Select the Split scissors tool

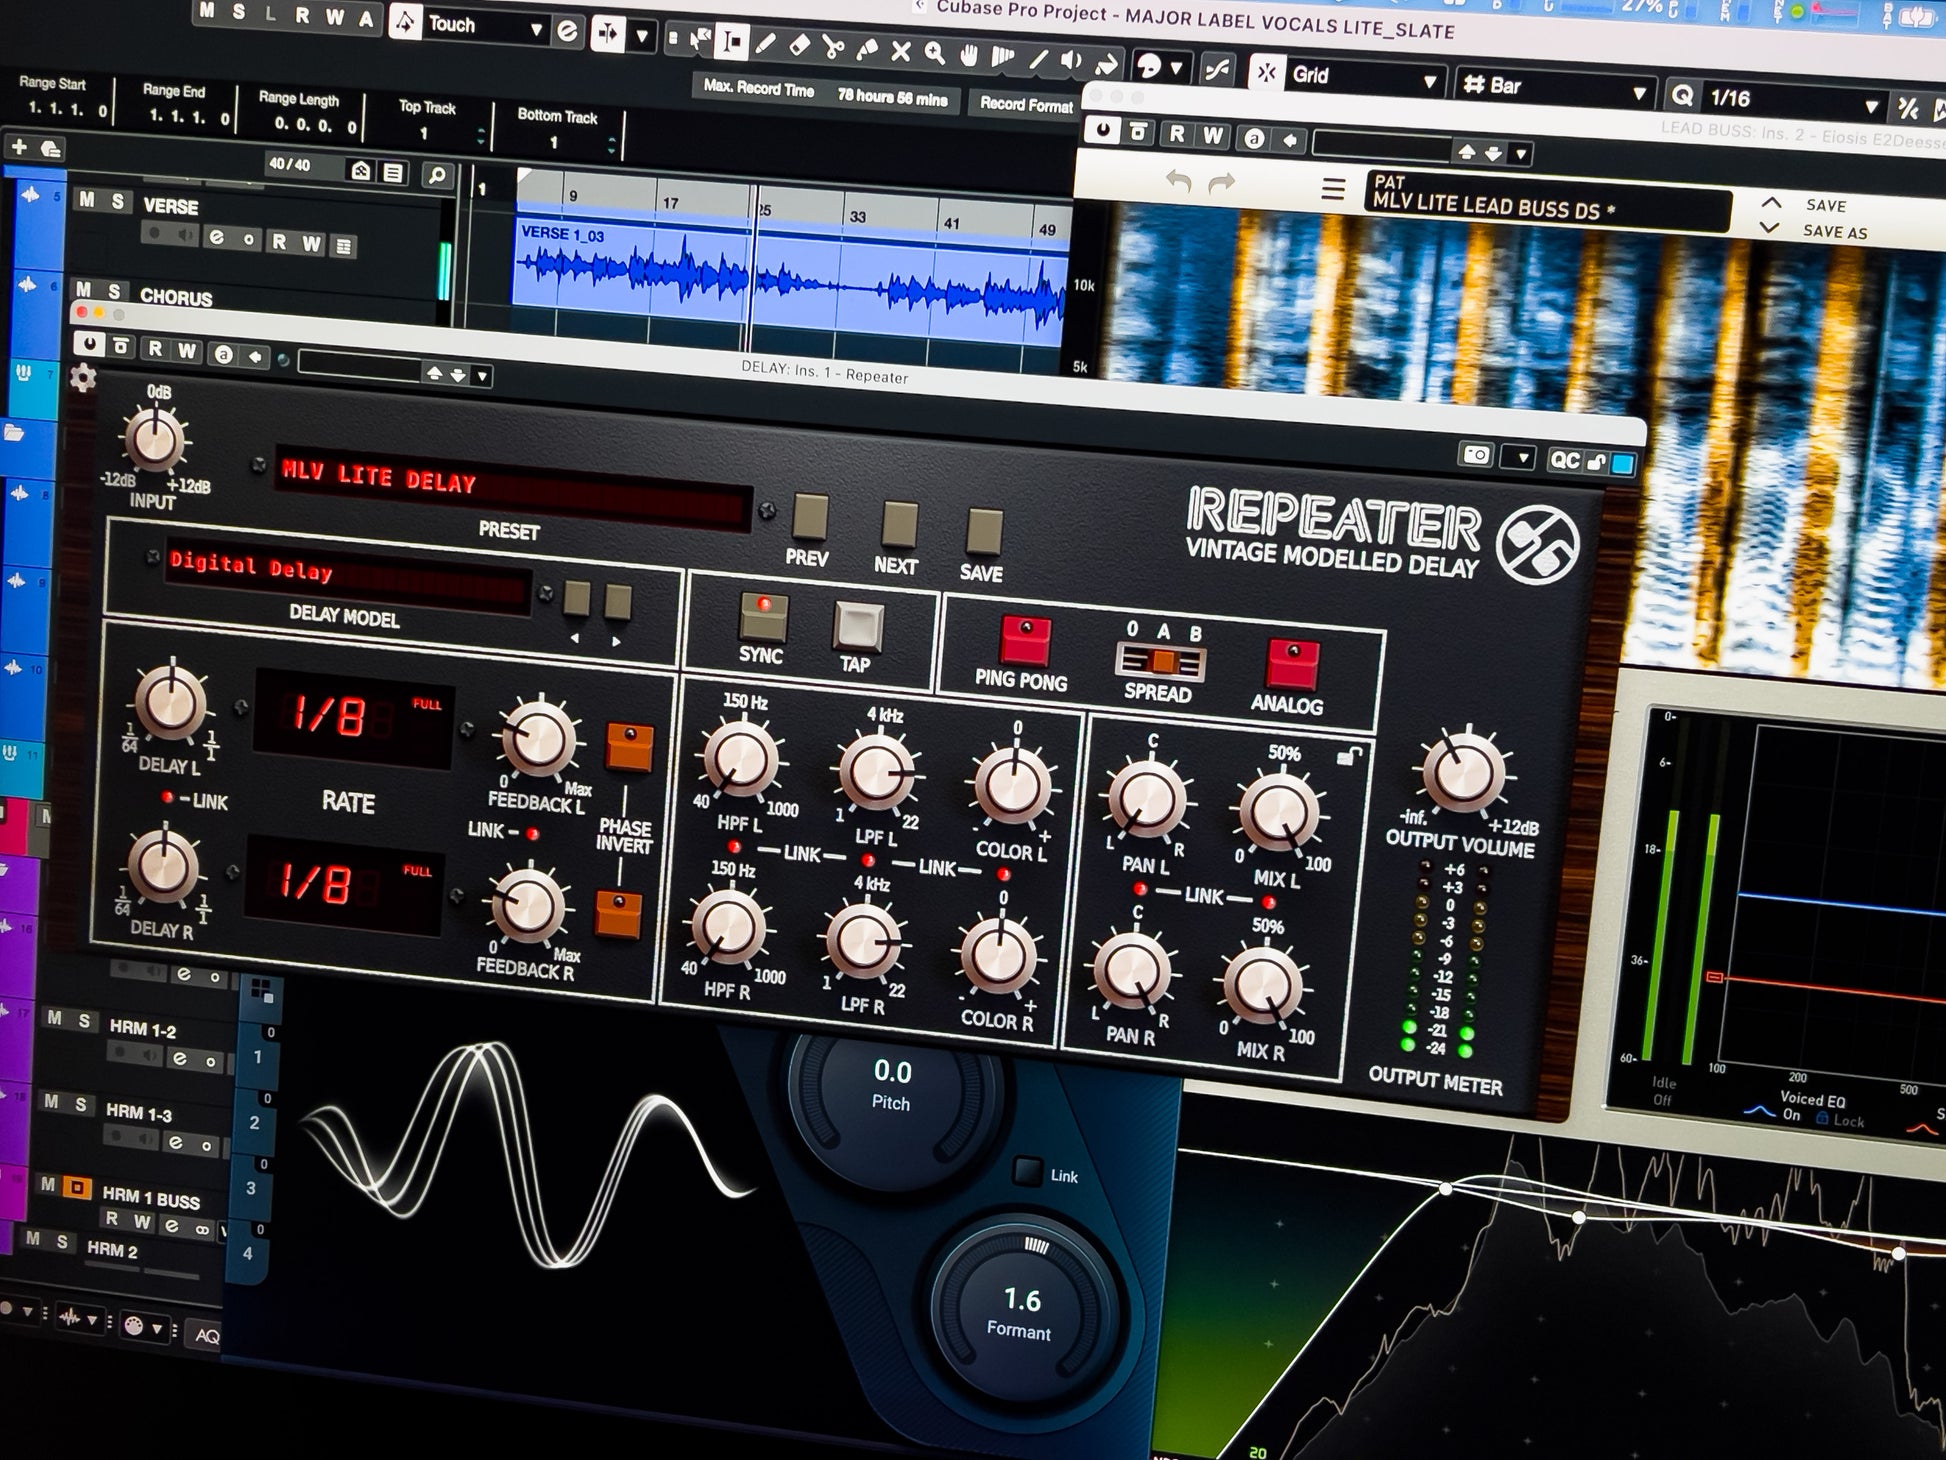tap(832, 47)
